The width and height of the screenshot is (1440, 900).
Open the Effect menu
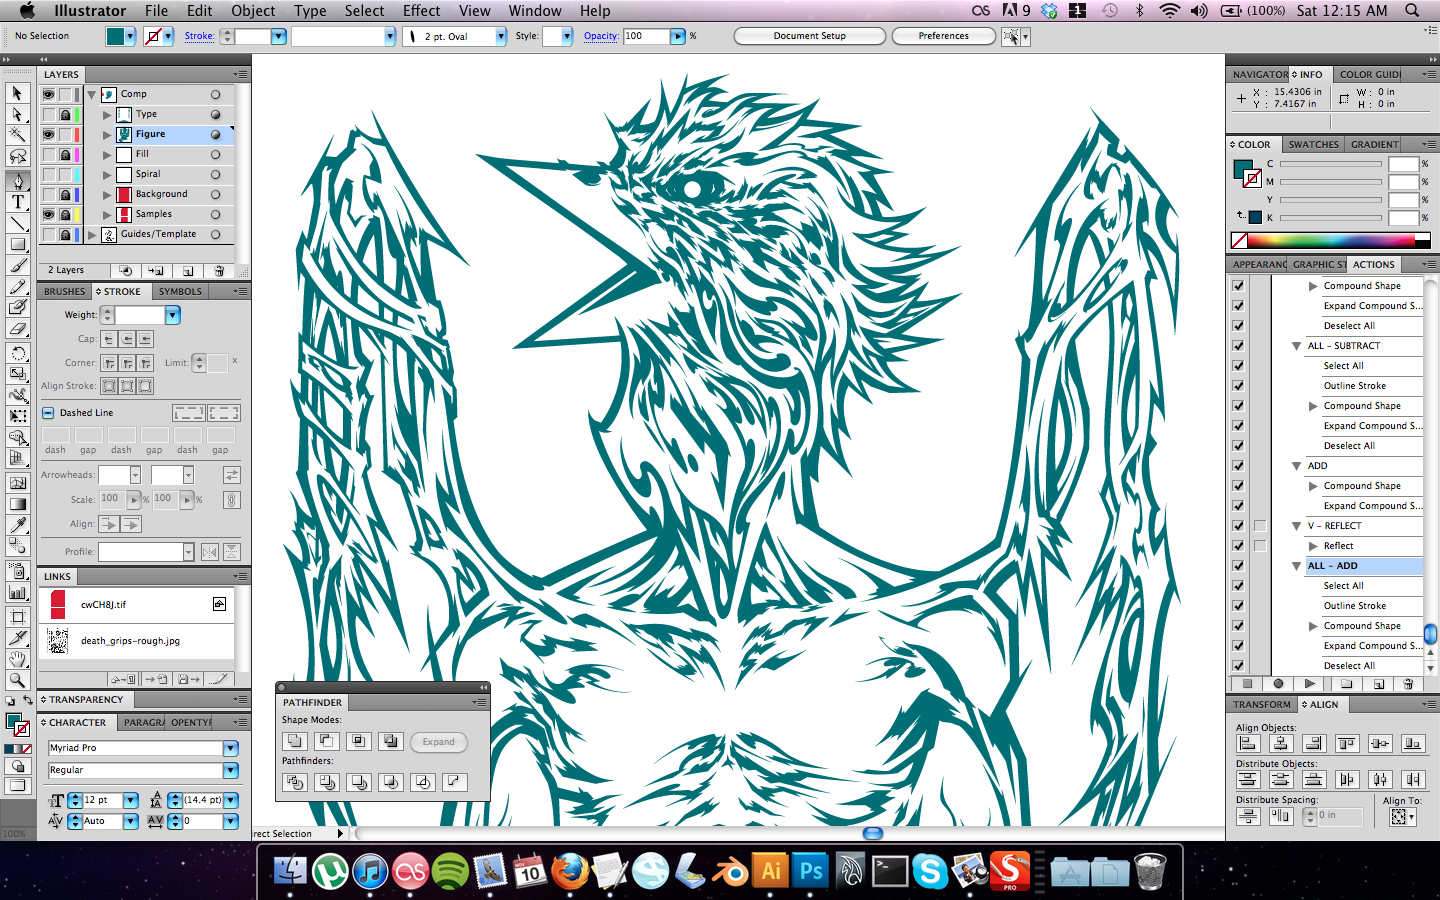click(x=421, y=11)
